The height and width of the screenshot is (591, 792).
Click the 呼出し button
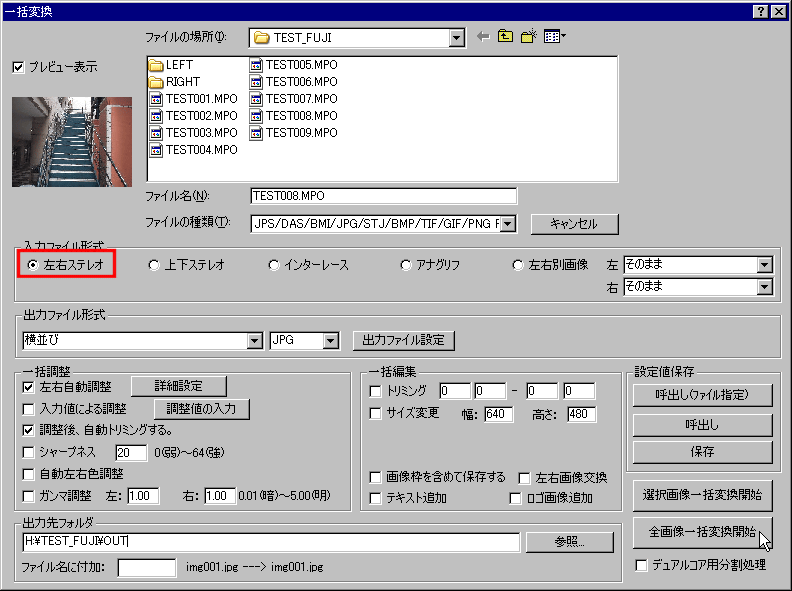702,425
